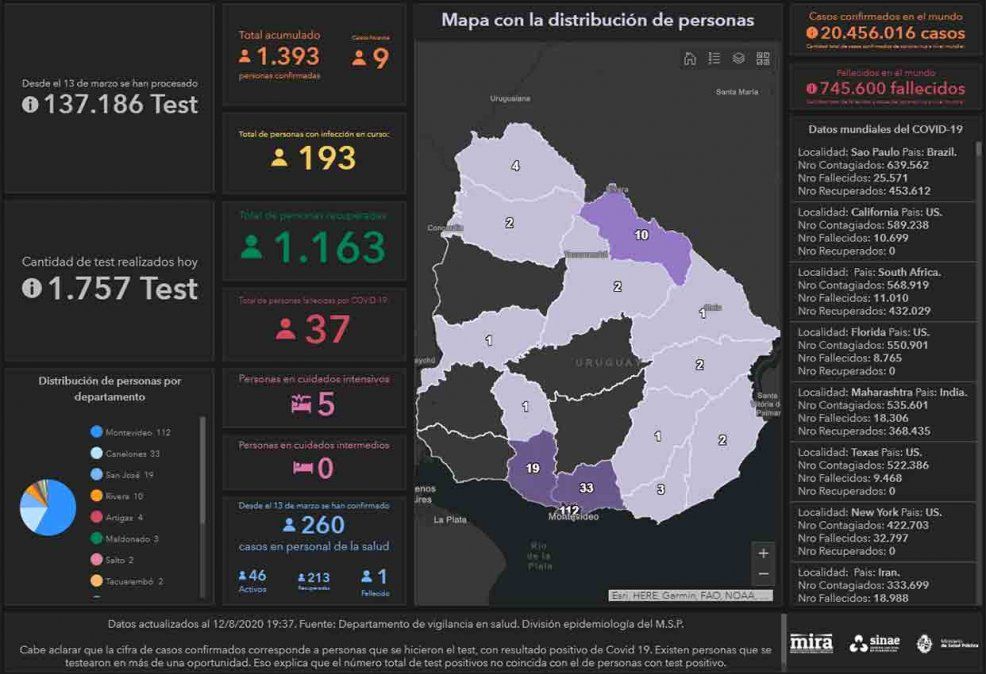
Task: Click the mira logo in footer
Action: 811,643
